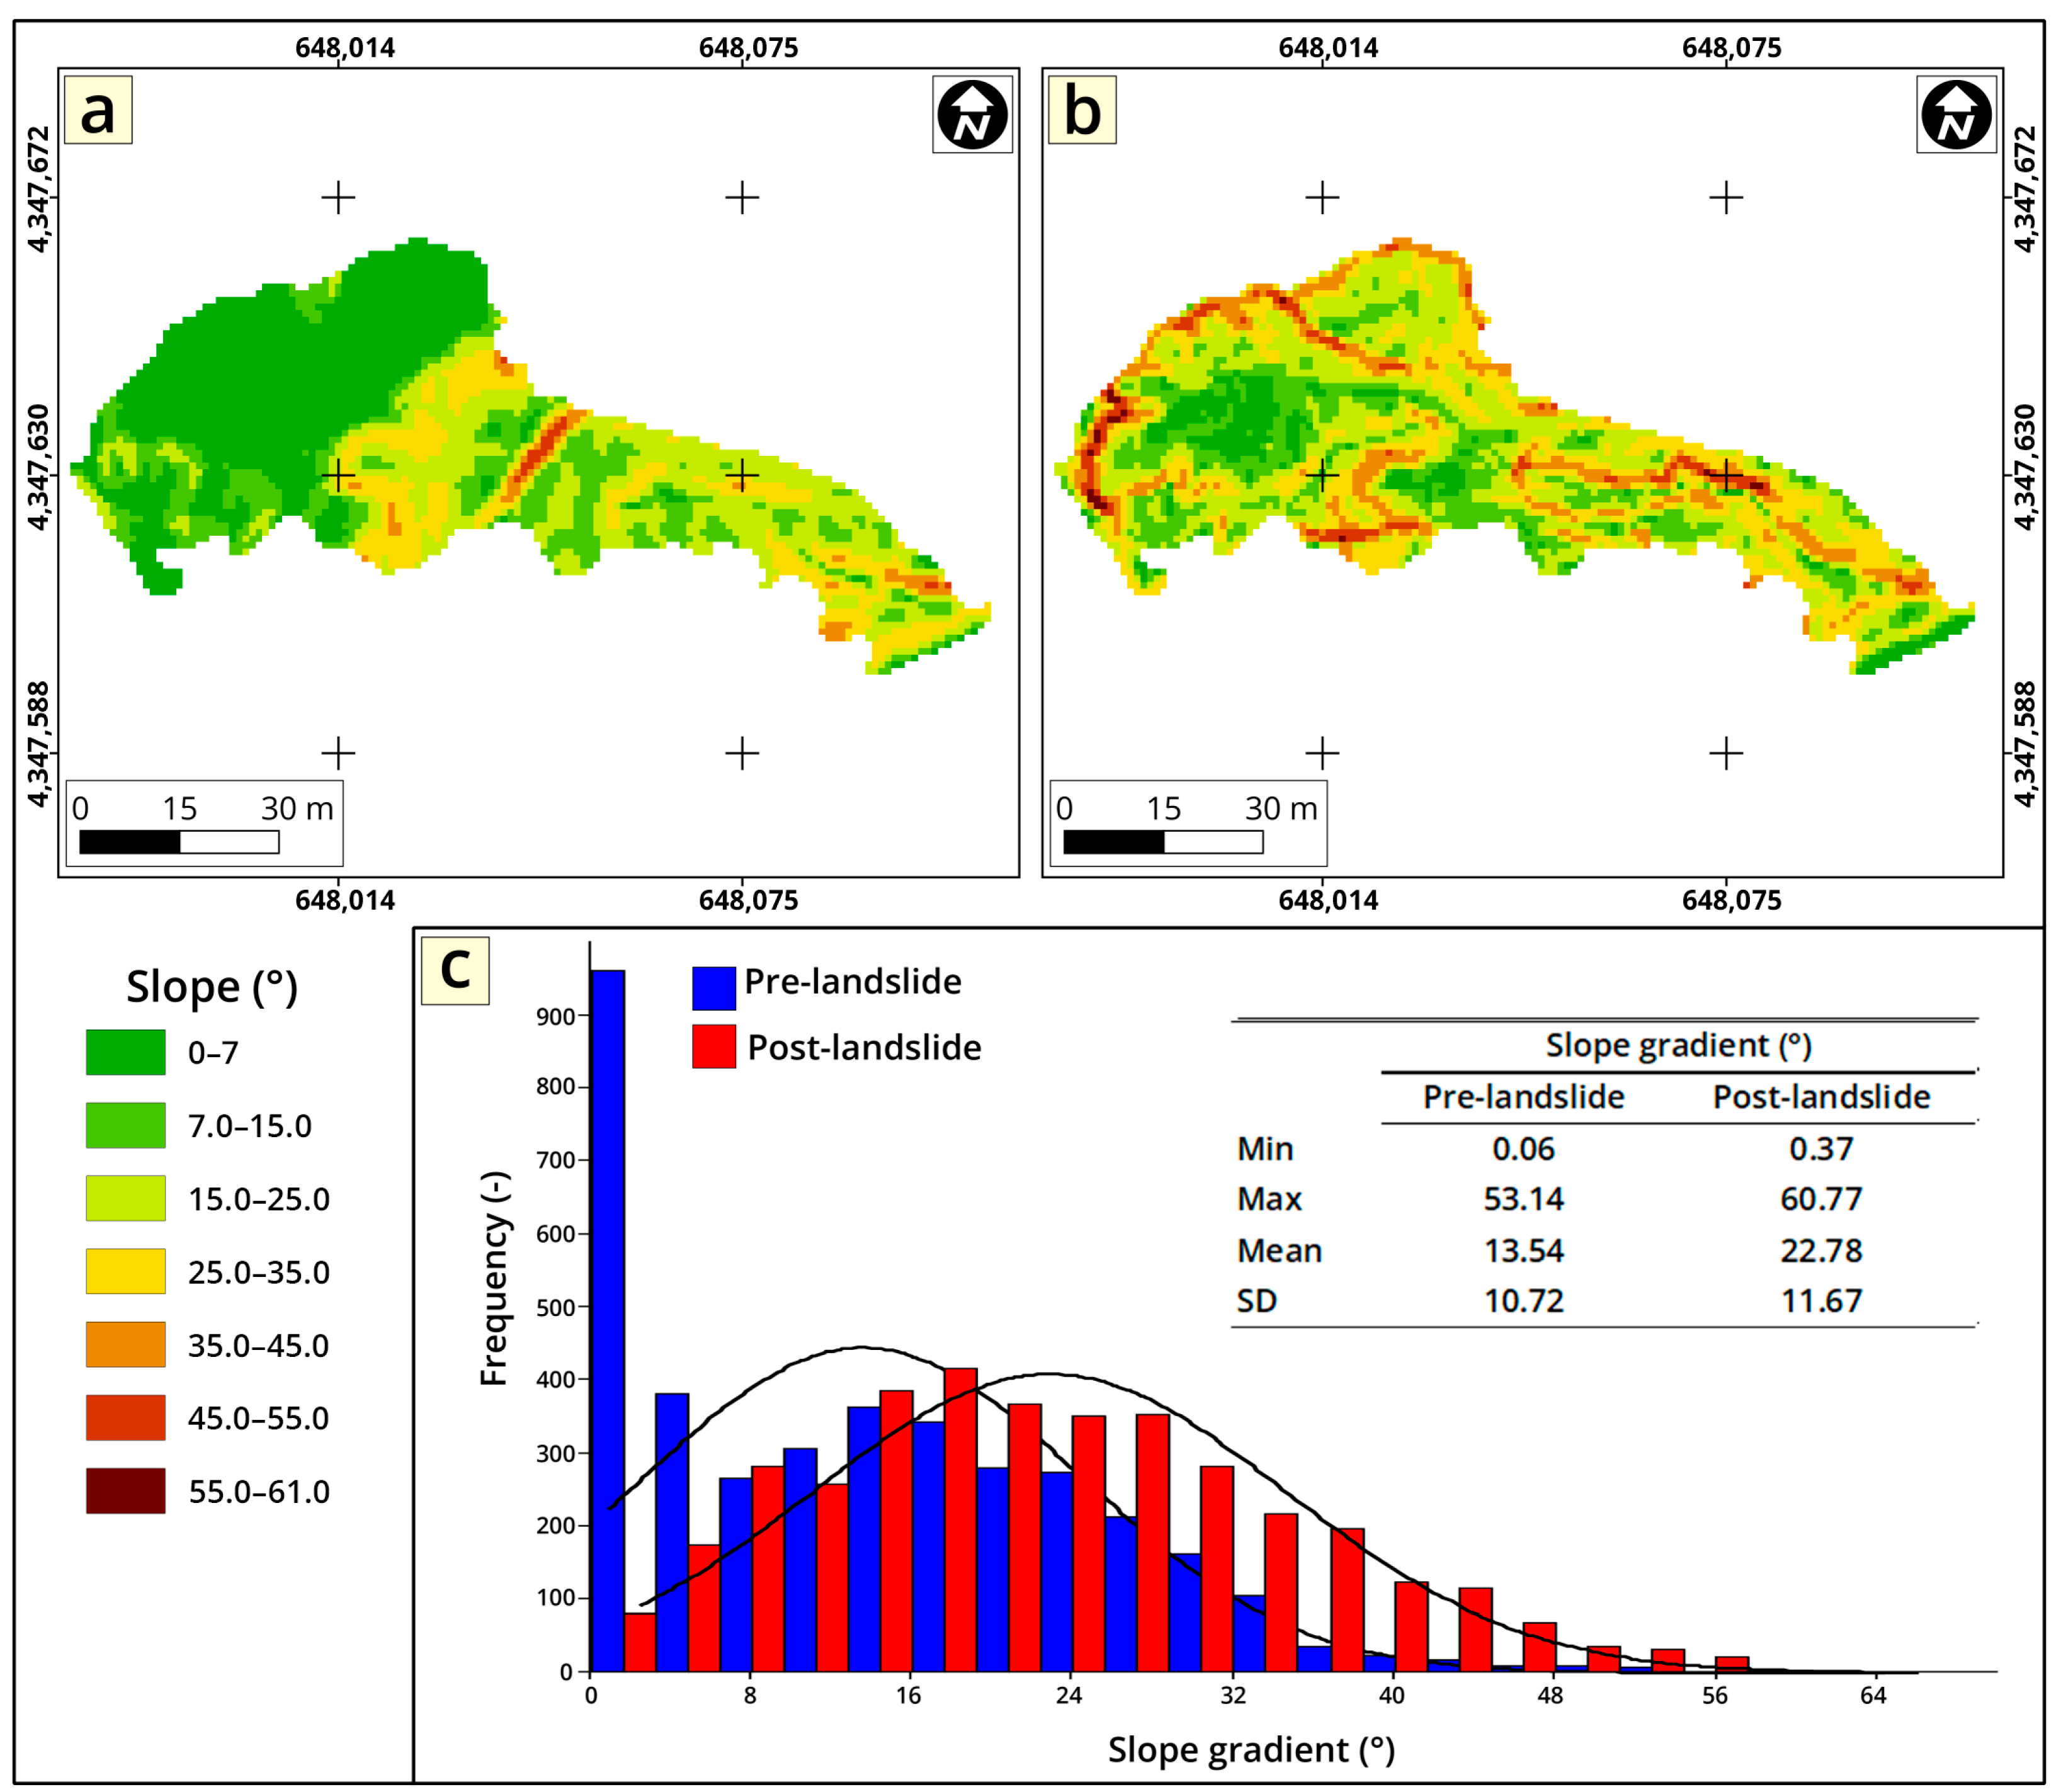This screenshot has width=2061, height=1792.
Task: Click the scale bar in panel a
Action: (x=179, y=842)
